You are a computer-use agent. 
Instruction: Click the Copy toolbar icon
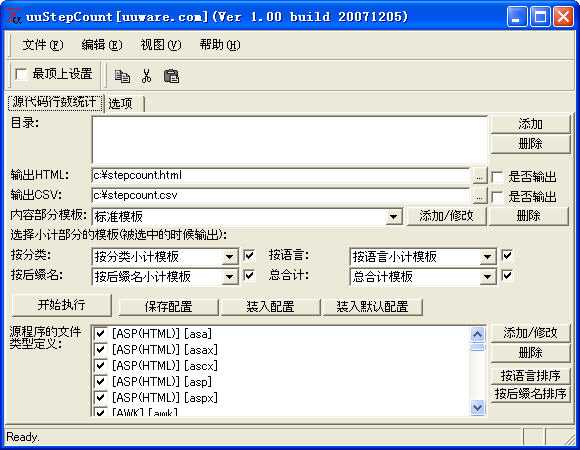[x=122, y=76]
